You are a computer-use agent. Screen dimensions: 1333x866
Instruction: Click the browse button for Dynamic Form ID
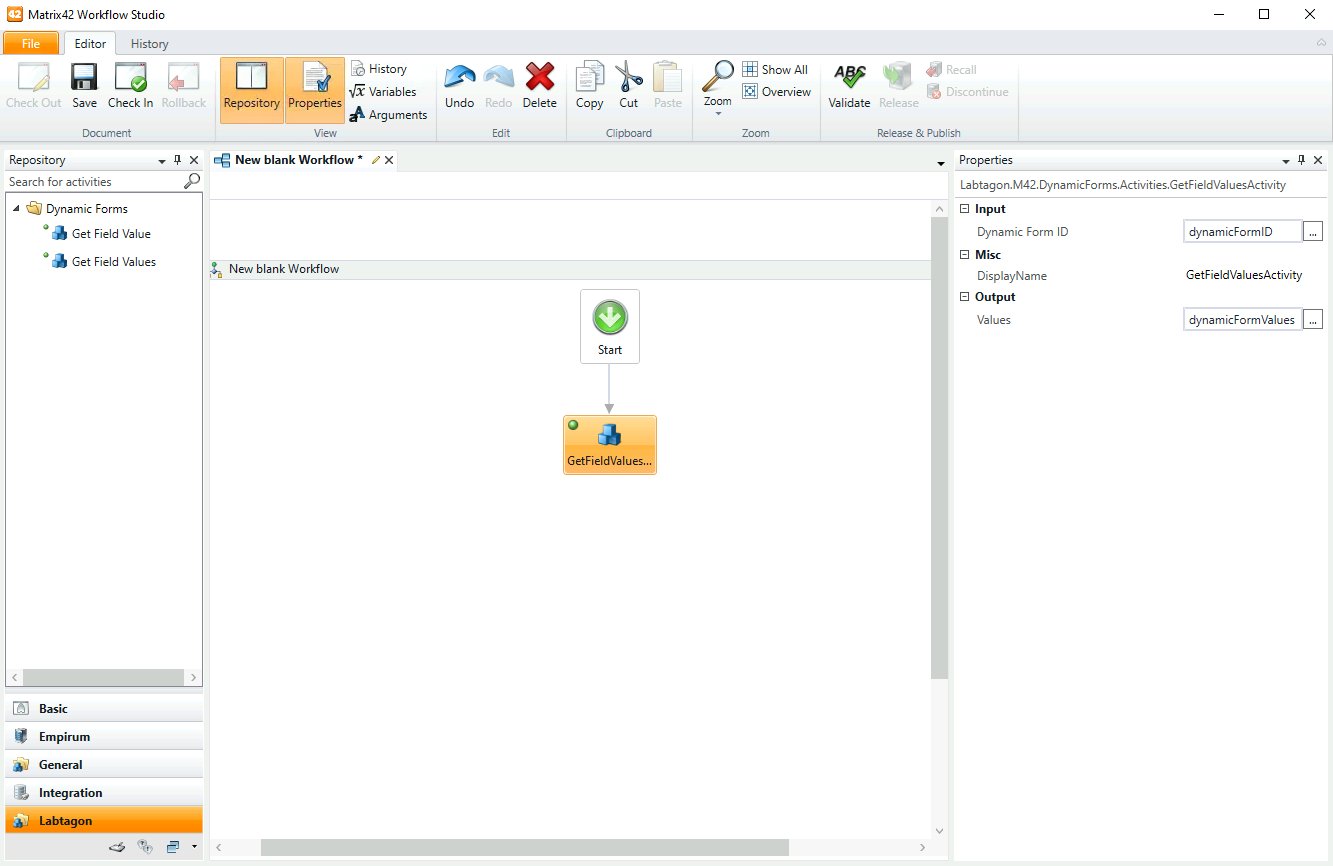coord(1313,232)
